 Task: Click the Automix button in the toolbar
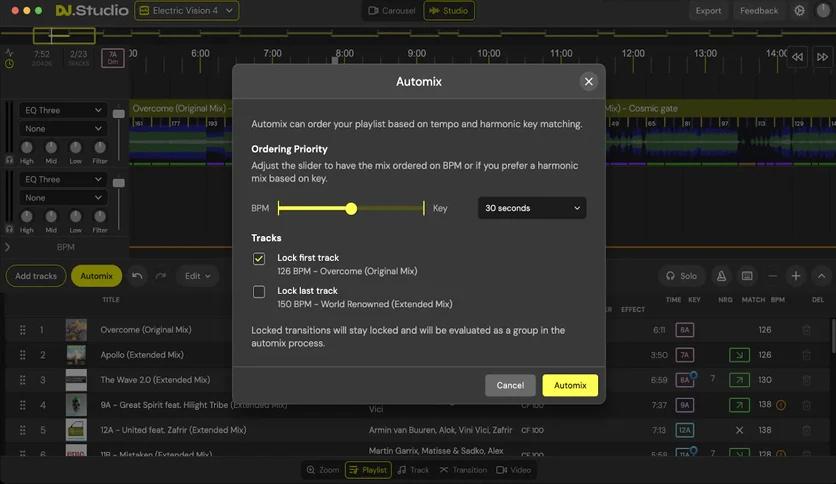[x=96, y=276]
